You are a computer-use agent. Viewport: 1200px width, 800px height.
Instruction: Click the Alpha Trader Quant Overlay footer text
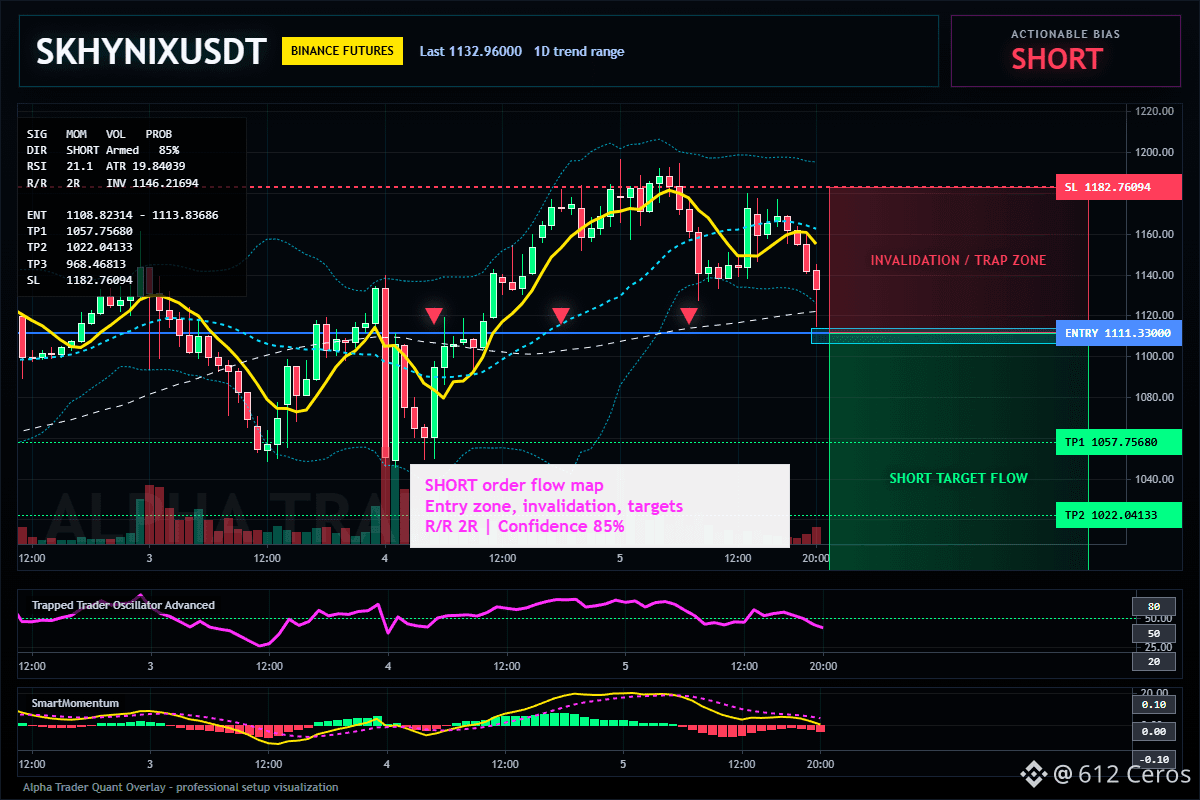(x=181, y=787)
